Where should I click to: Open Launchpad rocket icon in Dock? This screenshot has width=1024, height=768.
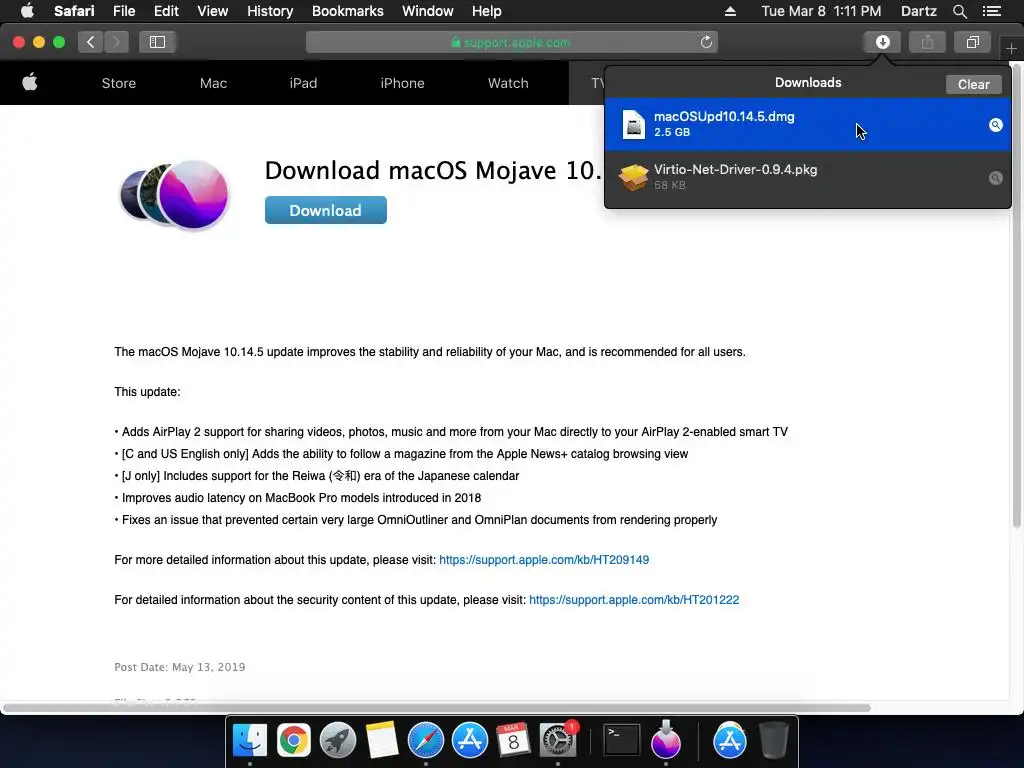coord(338,740)
